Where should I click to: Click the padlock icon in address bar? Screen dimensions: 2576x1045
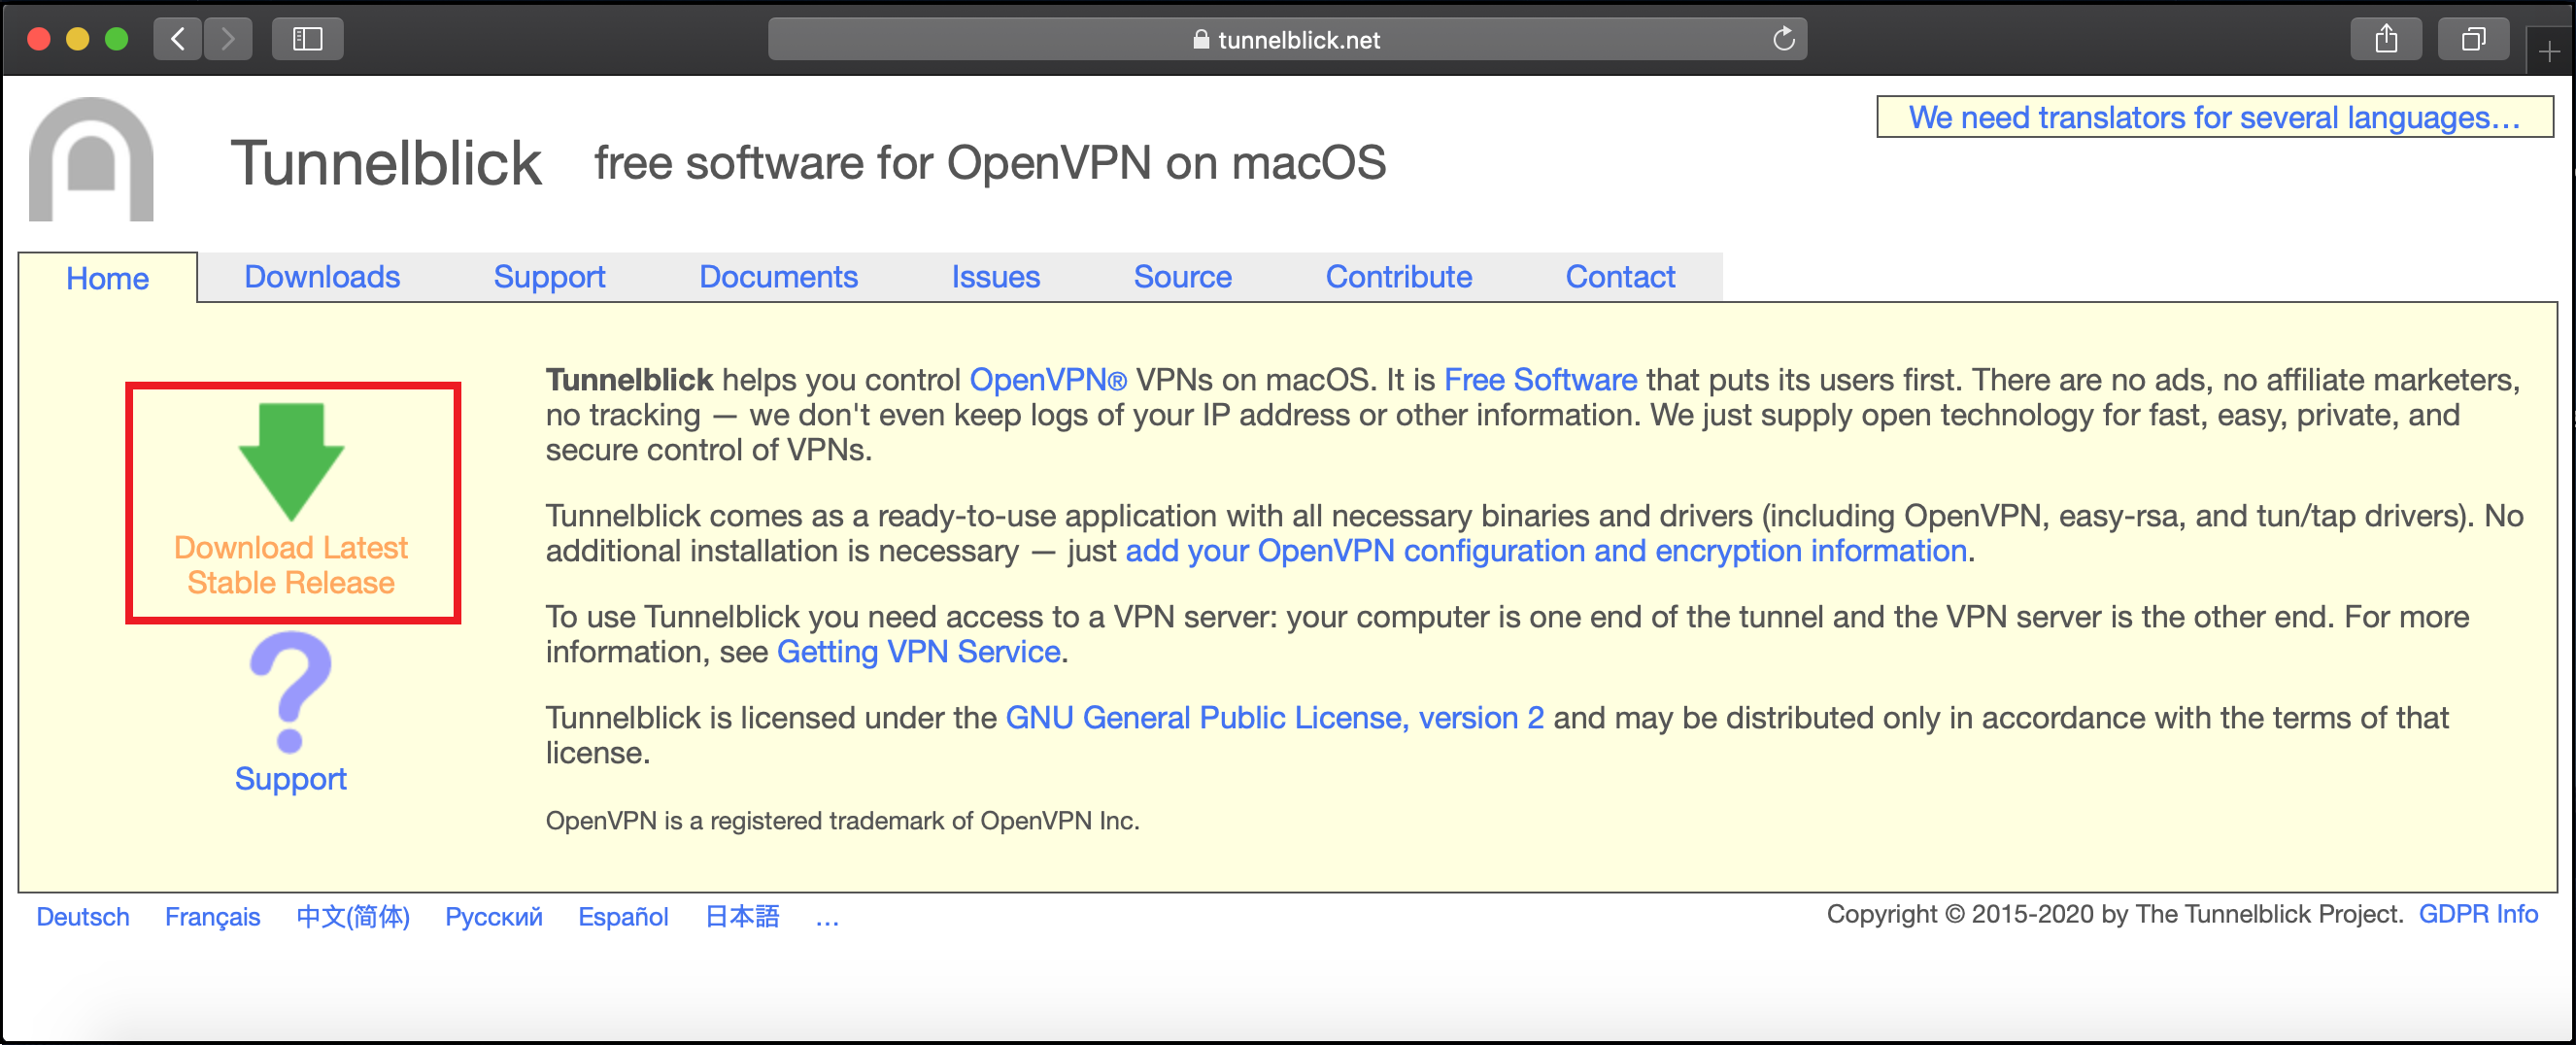(x=1201, y=39)
